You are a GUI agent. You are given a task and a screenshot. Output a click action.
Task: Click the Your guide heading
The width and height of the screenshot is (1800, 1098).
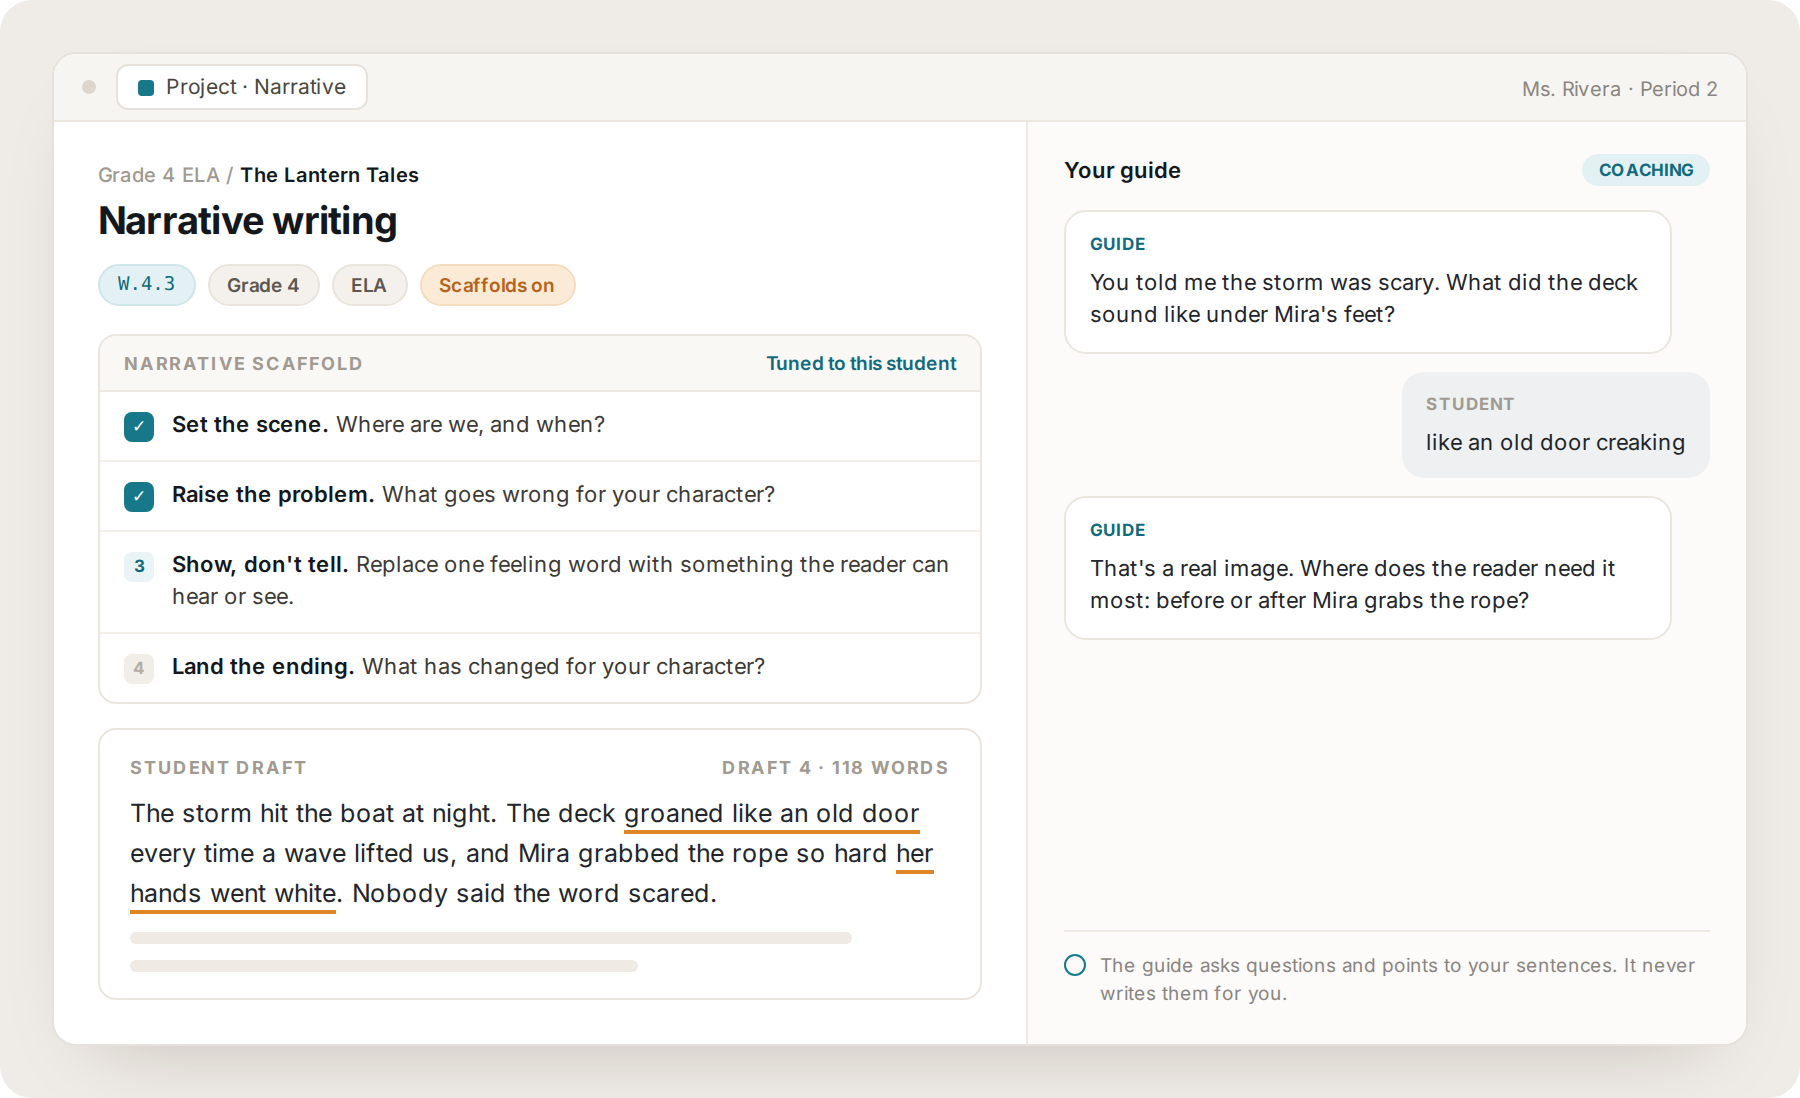[x=1122, y=170]
